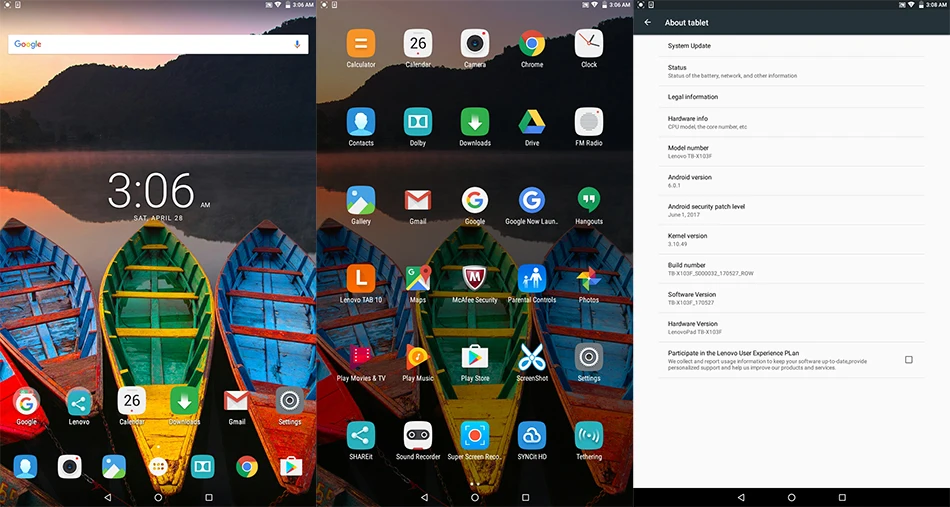The height and width of the screenshot is (507, 950).
Task: Open Maps app
Action: tap(417, 279)
